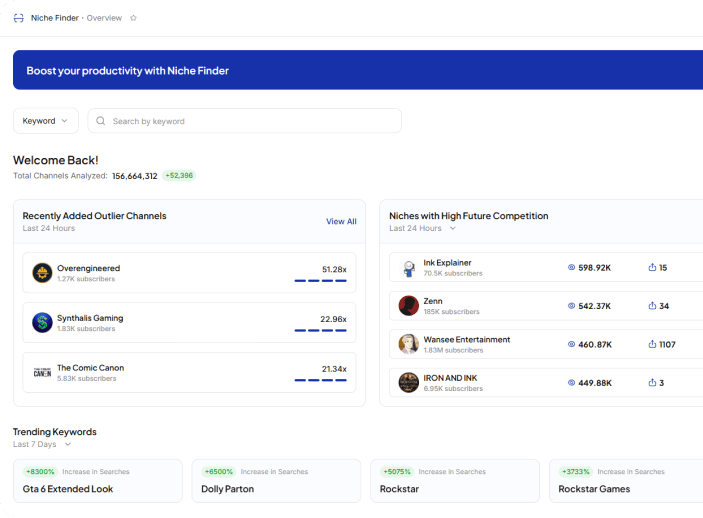Click the upload icon for Zenn
This screenshot has height=518, width=703.
click(652, 306)
